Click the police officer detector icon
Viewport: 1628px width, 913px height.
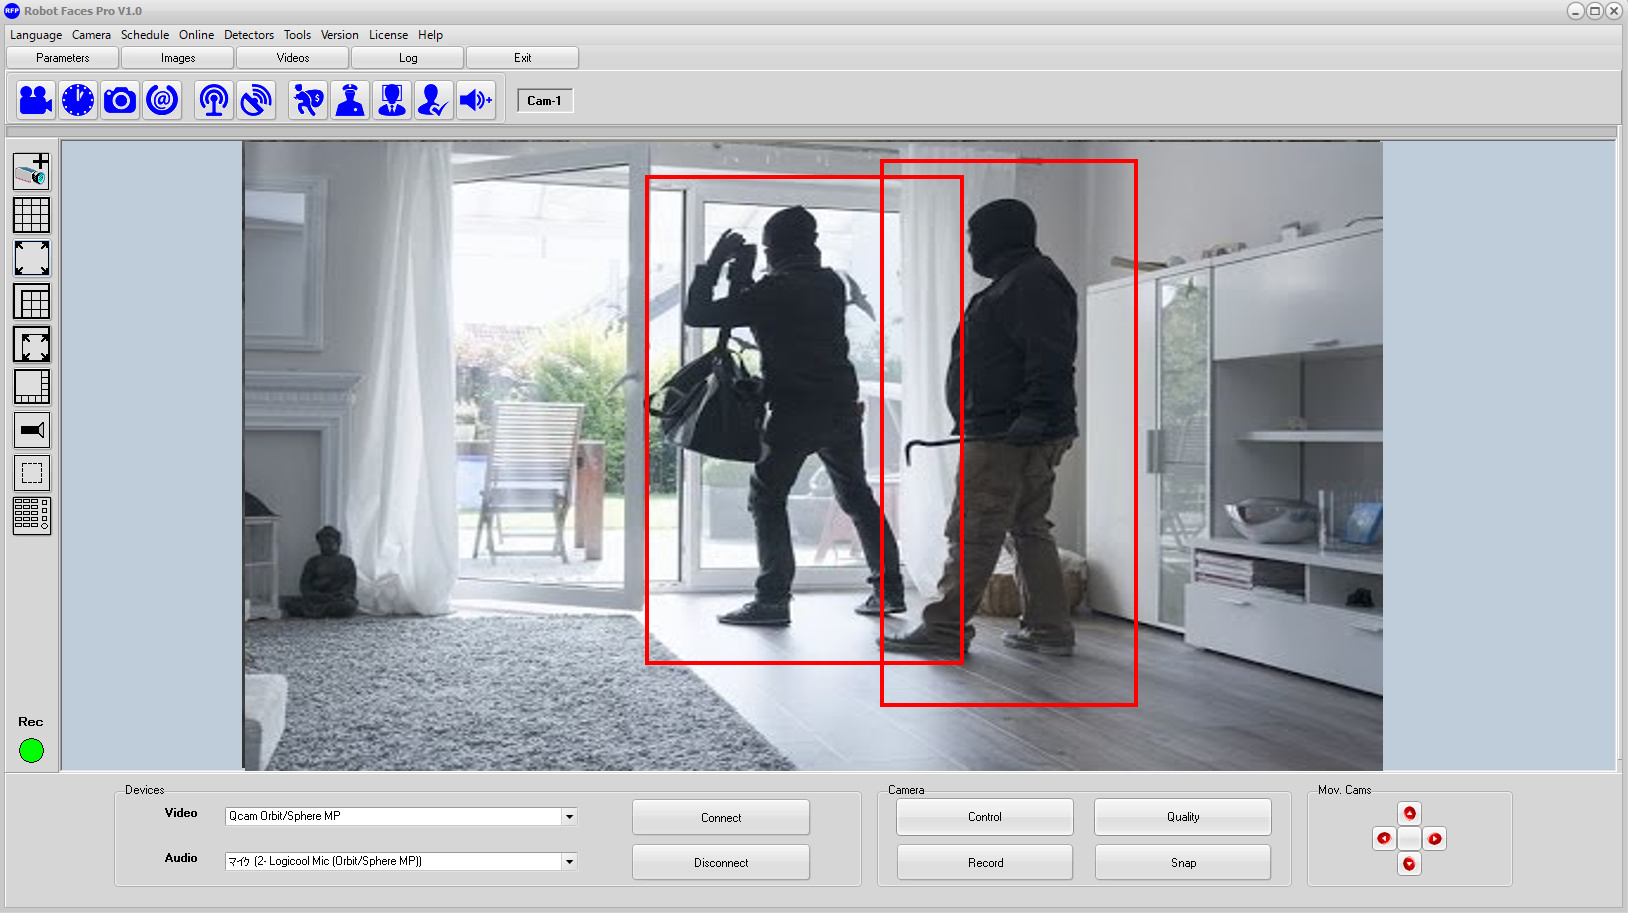pyautogui.click(x=350, y=100)
